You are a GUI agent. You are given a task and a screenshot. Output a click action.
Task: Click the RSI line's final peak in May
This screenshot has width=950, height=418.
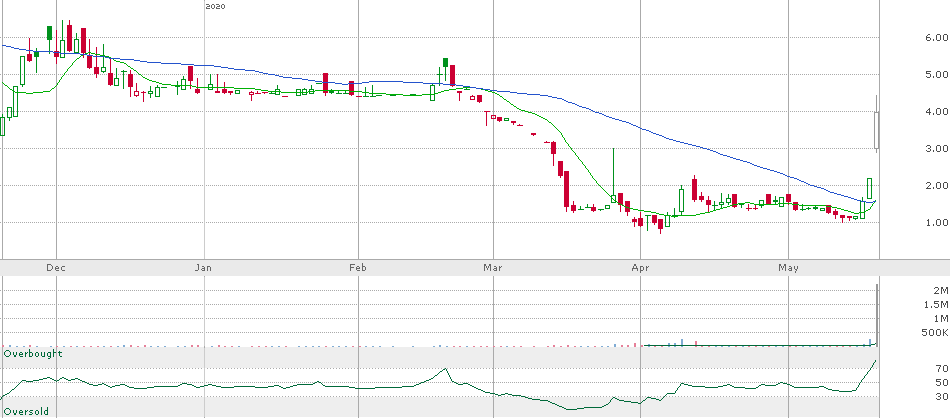[875, 361]
